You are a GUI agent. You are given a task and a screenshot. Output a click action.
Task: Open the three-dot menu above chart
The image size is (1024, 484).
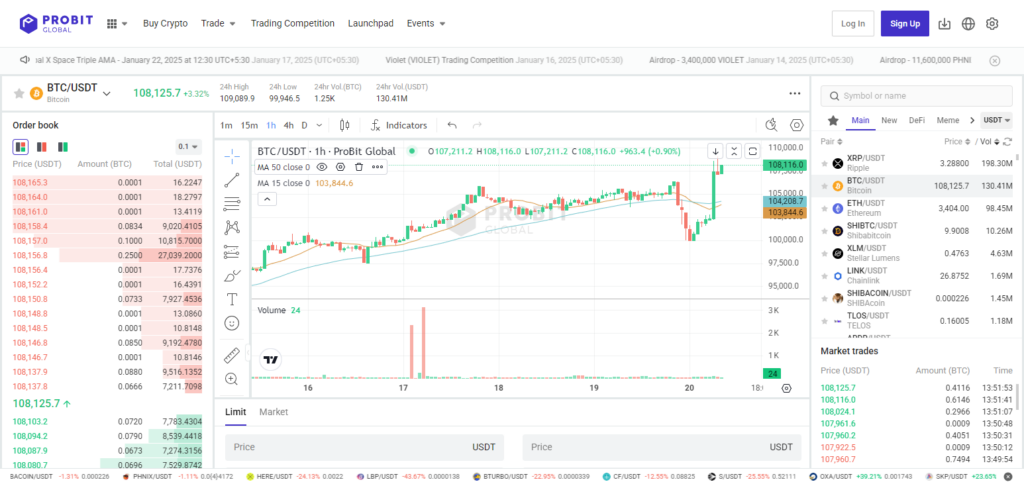795,93
